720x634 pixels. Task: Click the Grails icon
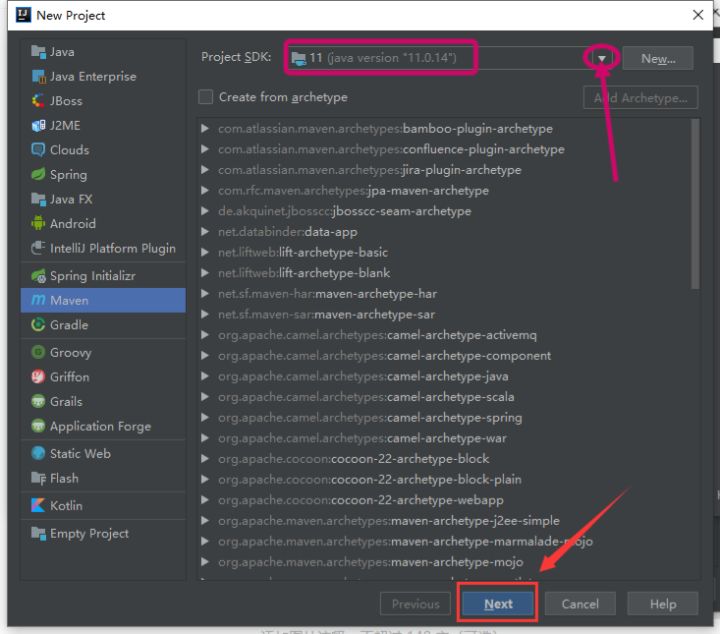(x=38, y=402)
